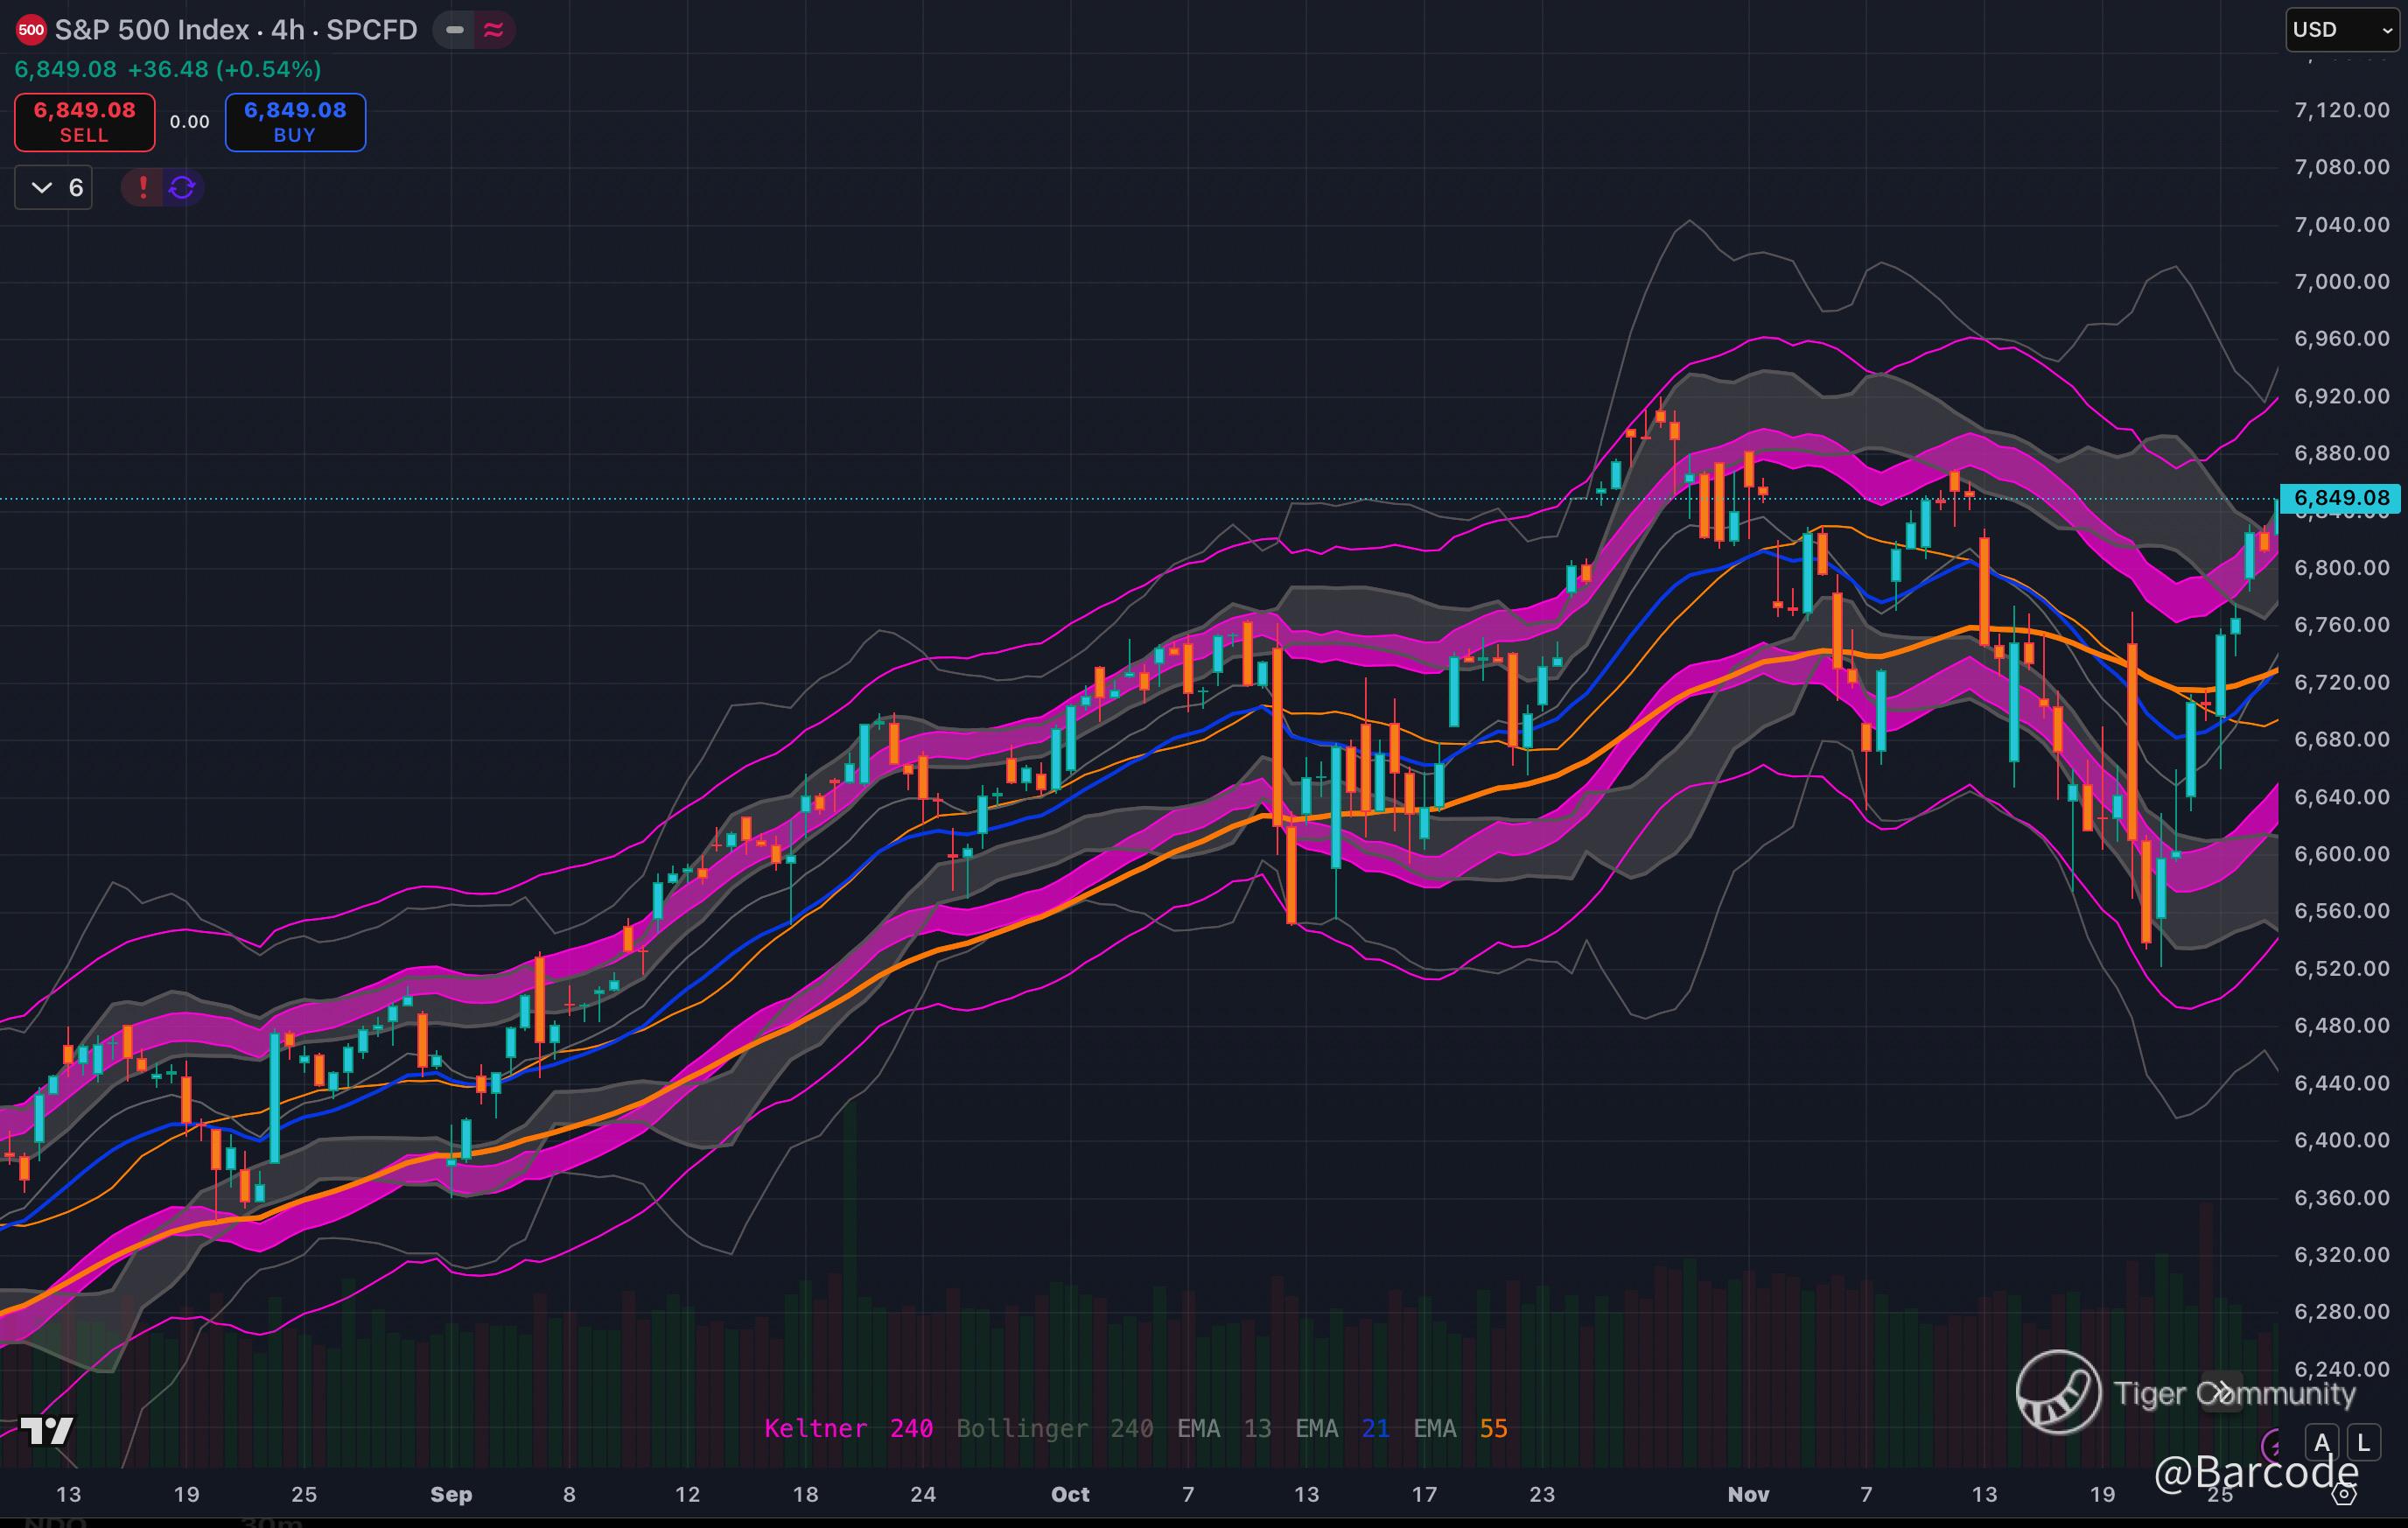2408x1528 pixels.
Task: Click the pink wavy lines indicator icon
Action: (x=493, y=30)
